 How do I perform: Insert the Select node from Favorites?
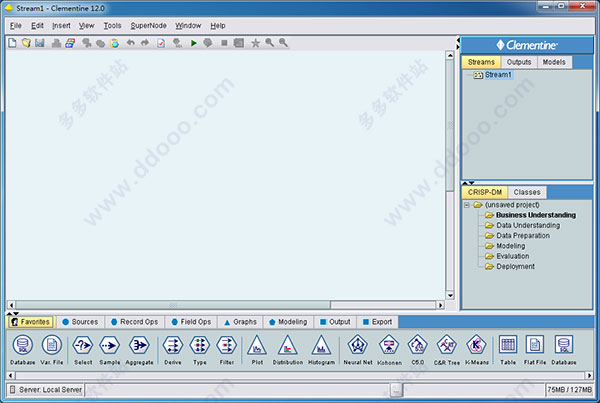83,349
